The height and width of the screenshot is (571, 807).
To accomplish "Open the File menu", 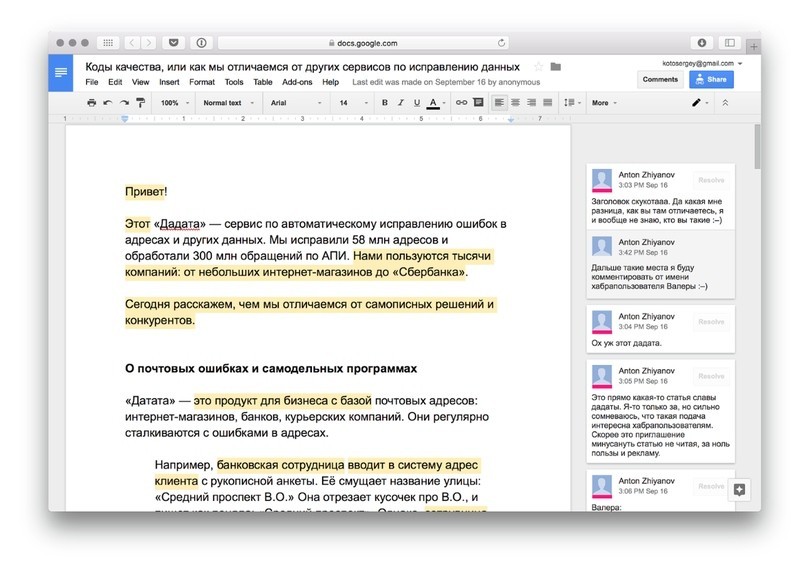I will [92, 82].
